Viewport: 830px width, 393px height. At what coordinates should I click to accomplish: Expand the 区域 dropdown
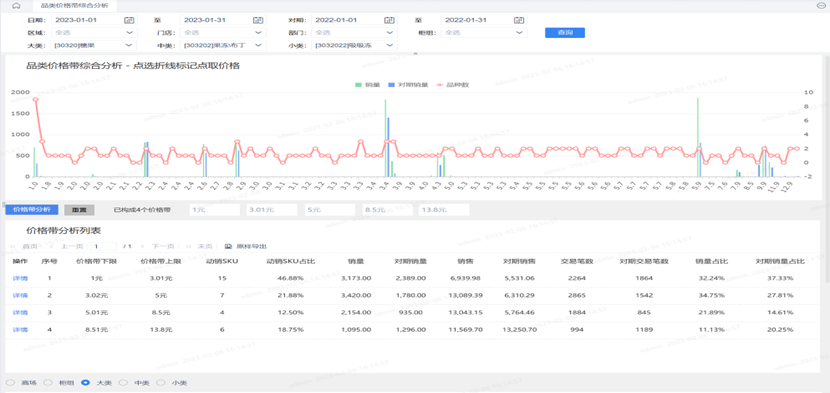(94, 33)
